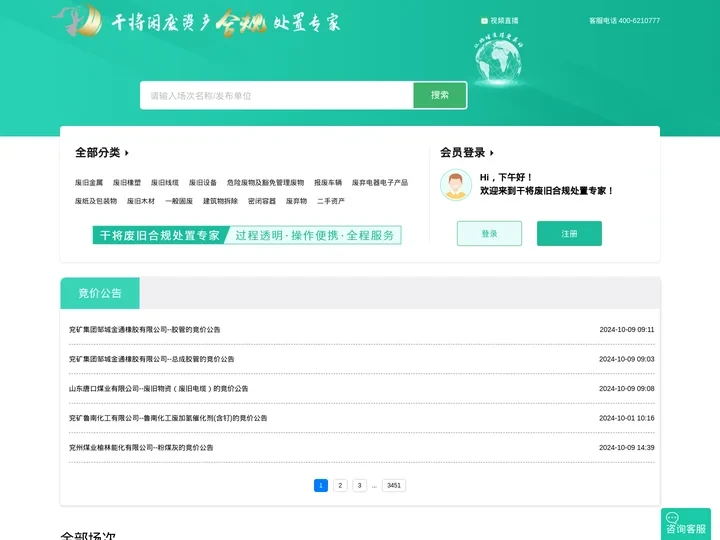This screenshot has width=720, height=540.
Task: Select the 废弃物 category
Action: point(296,201)
